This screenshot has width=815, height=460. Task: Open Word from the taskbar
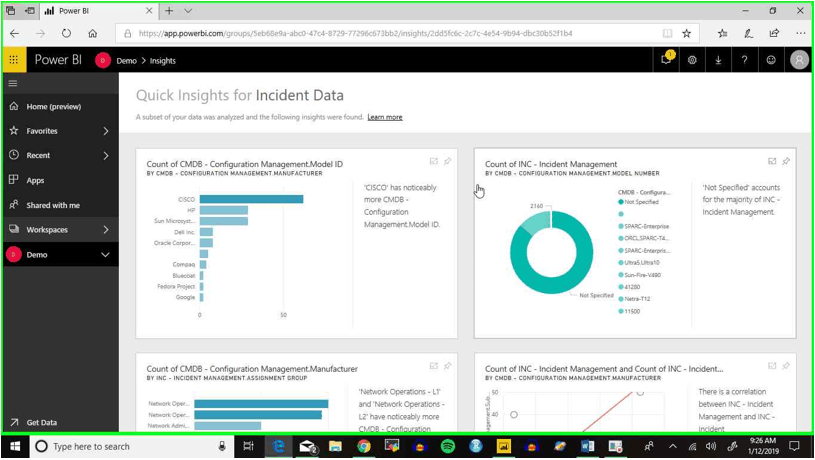click(x=587, y=446)
